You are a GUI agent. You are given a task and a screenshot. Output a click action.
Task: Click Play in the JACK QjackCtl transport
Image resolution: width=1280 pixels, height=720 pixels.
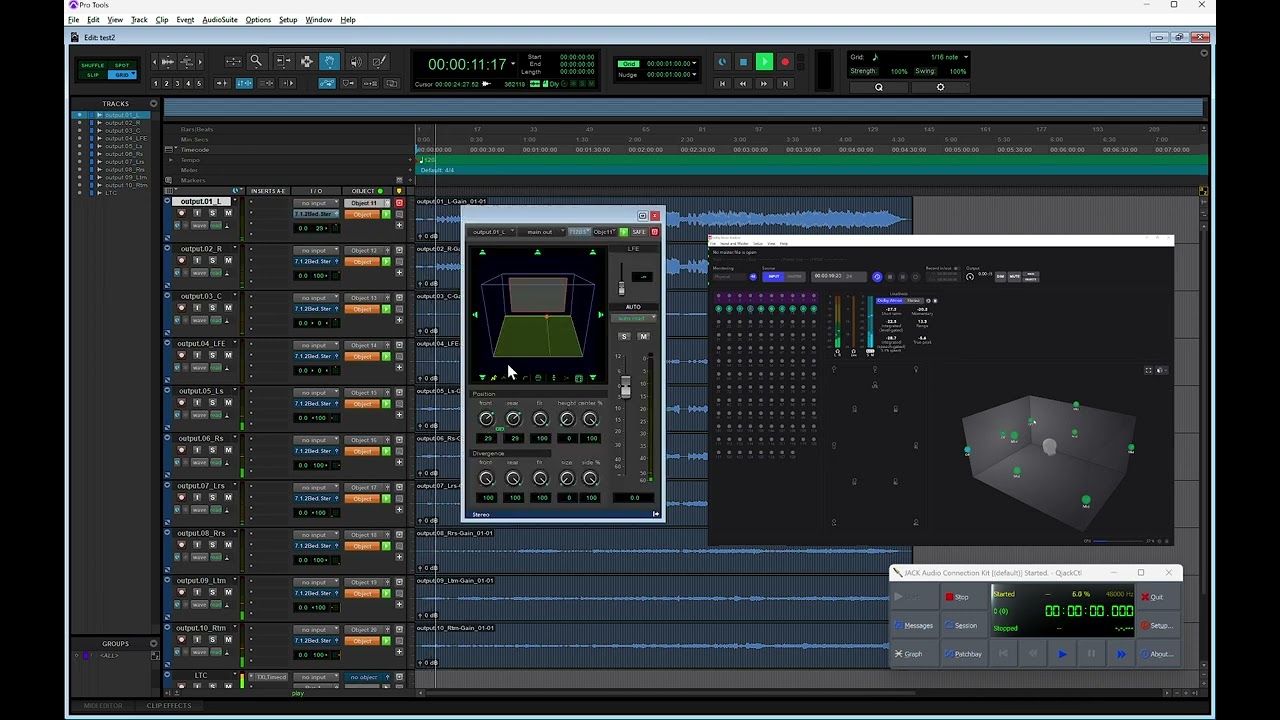point(1062,654)
